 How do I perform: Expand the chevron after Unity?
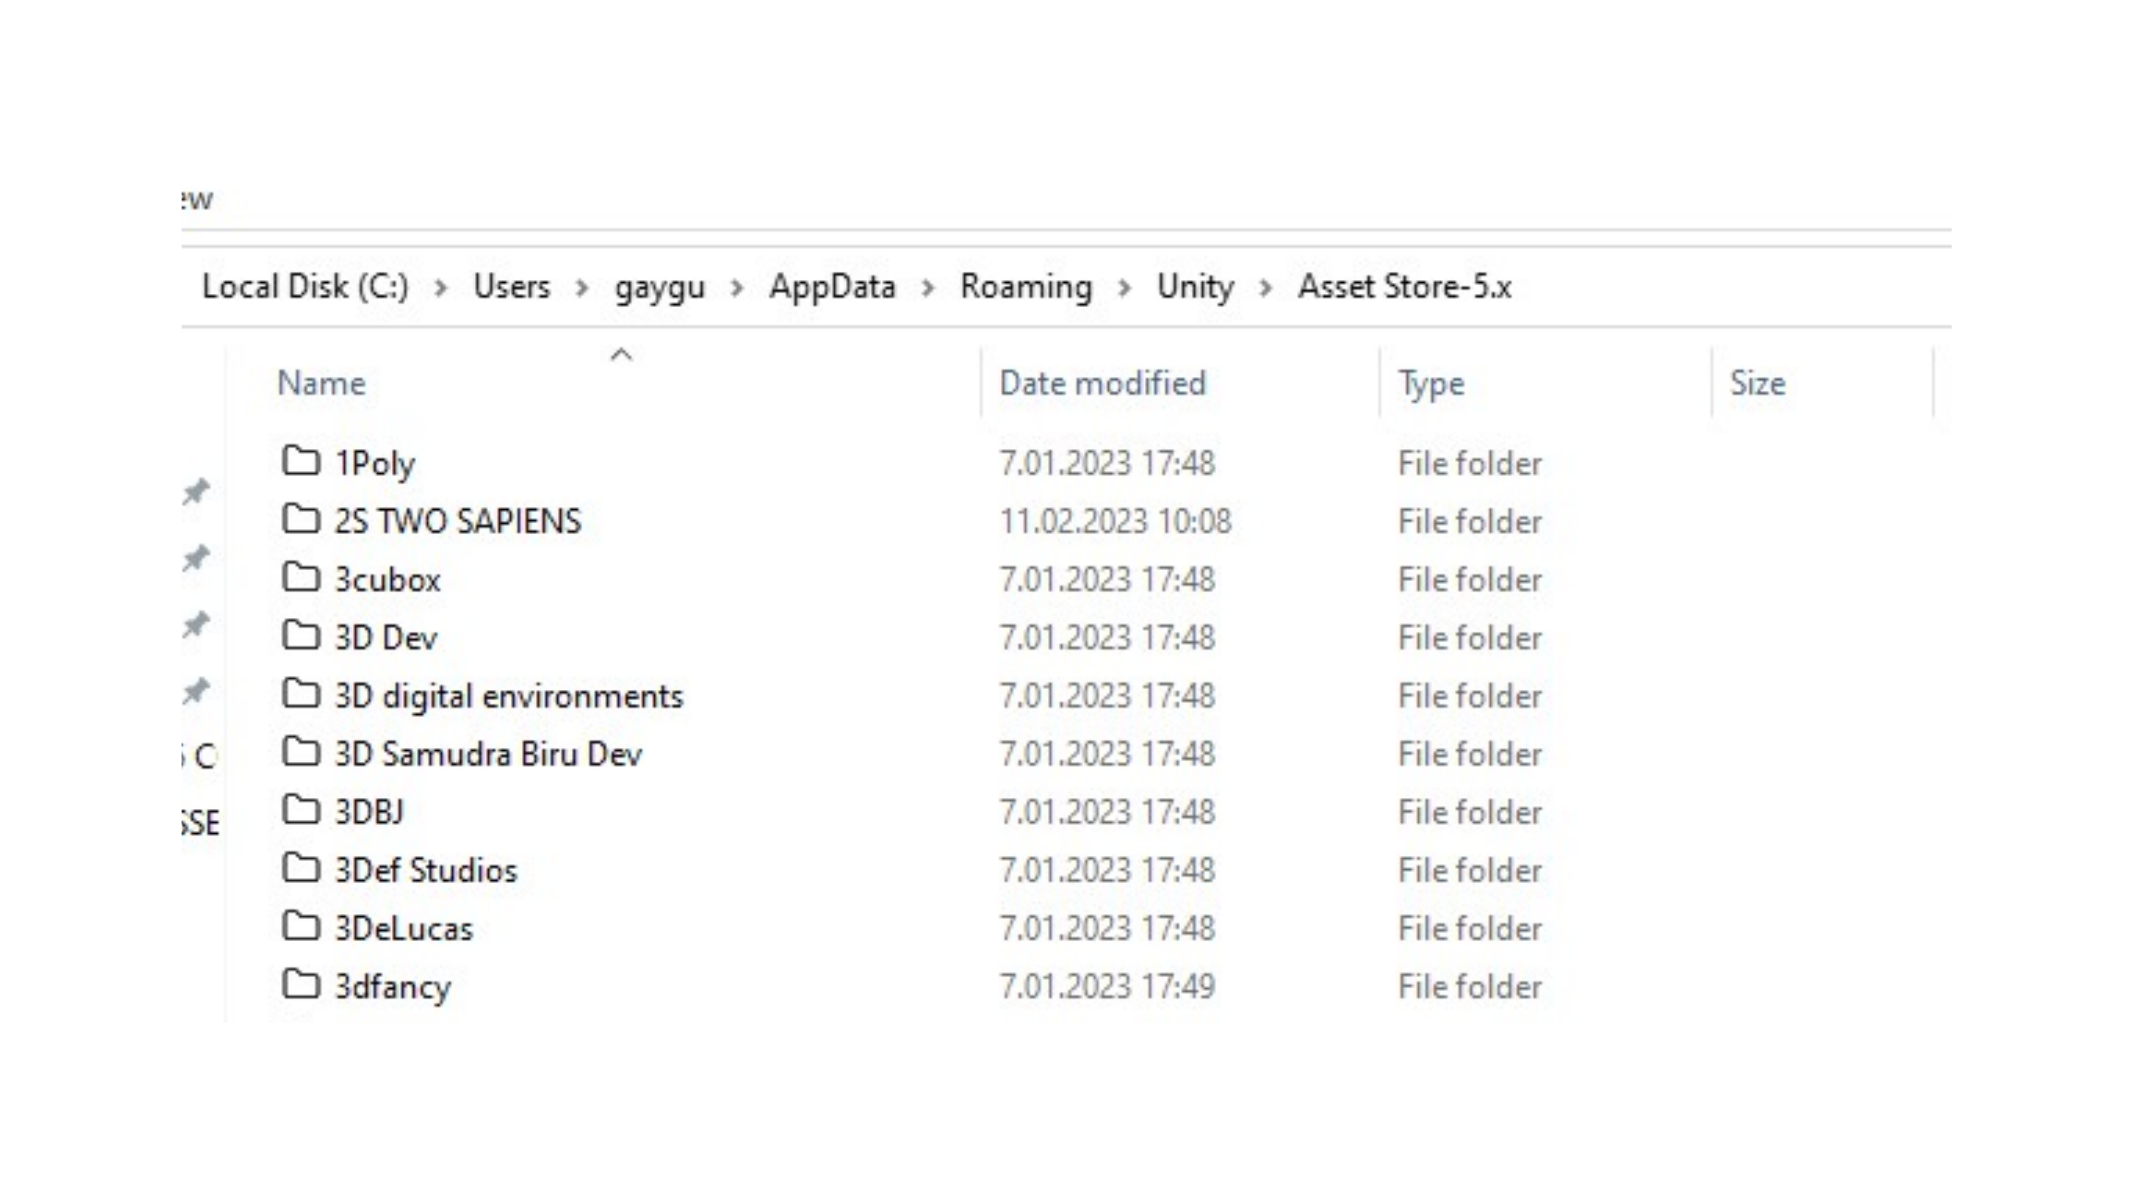tap(1265, 288)
